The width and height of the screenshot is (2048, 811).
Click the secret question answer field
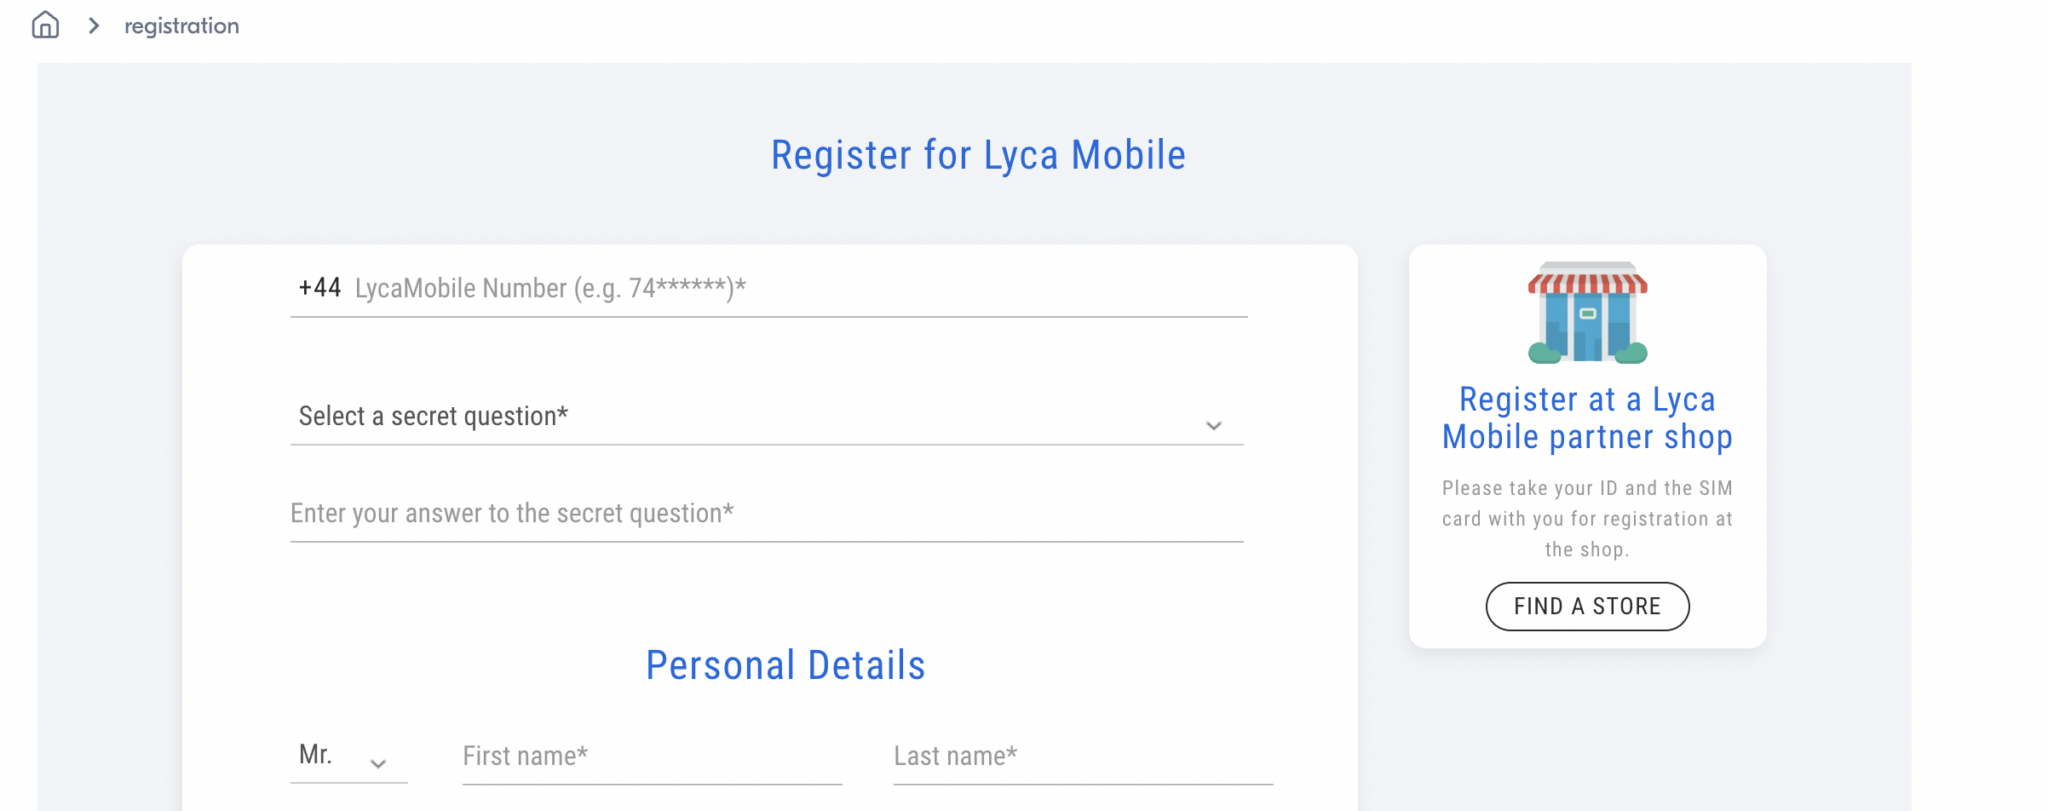point(700,513)
